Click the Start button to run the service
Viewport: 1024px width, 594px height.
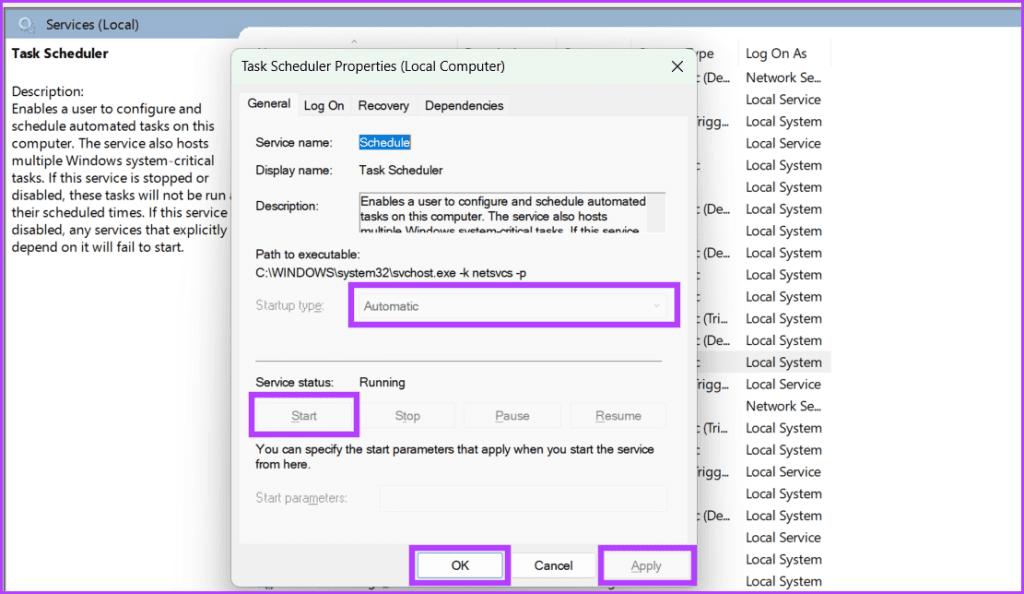[303, 414]
